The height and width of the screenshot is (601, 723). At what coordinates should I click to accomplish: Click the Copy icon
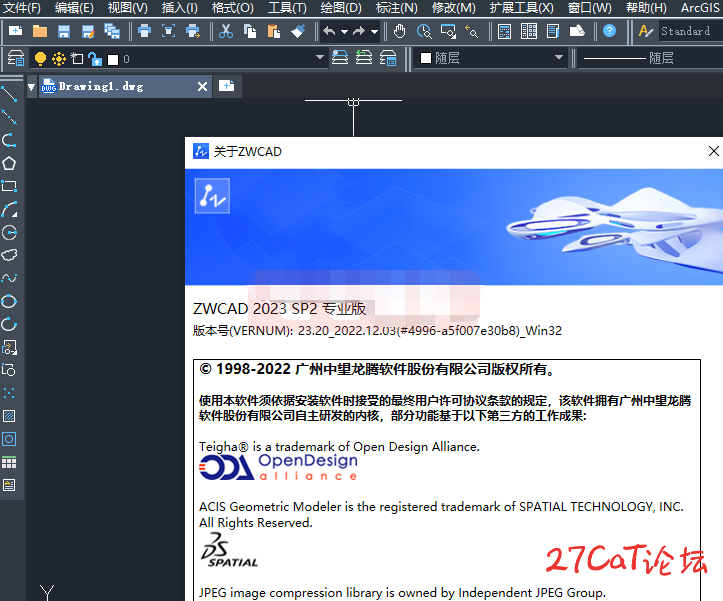click(250, 31)
